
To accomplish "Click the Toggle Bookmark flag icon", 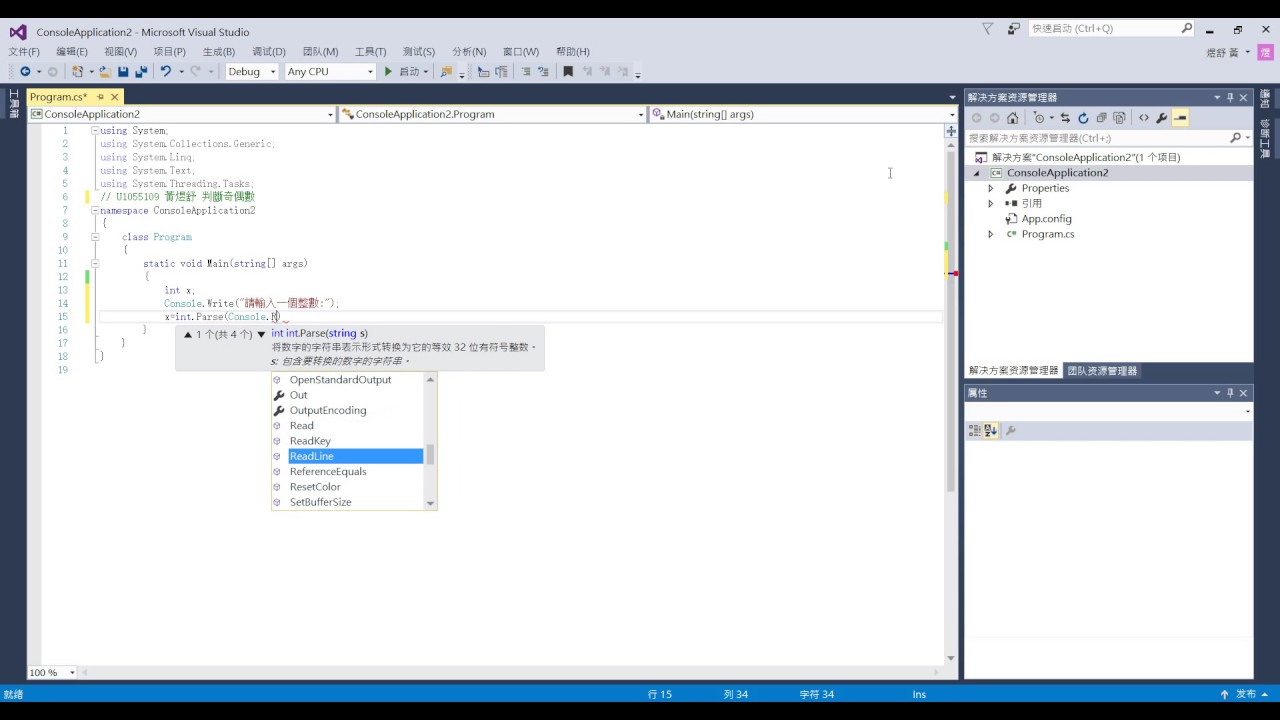I will tap(568, 72).
